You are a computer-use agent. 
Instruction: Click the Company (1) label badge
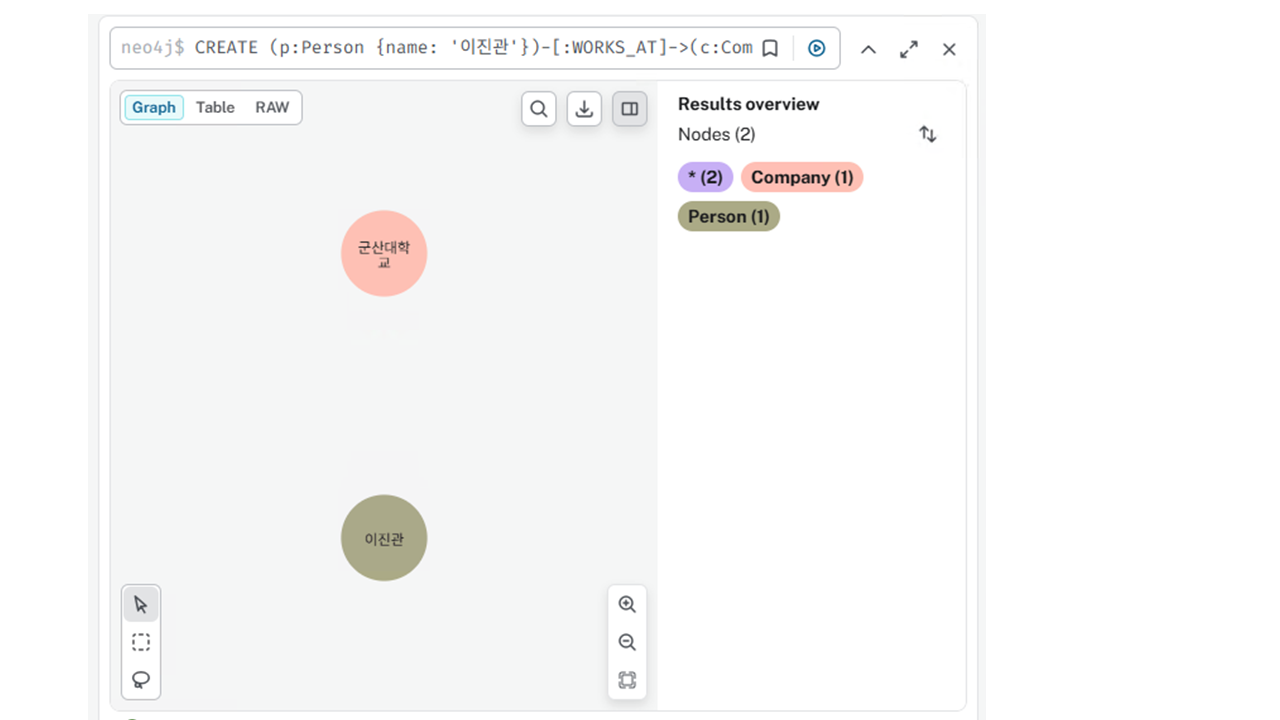pyautogui.click(x=801, y=177)
